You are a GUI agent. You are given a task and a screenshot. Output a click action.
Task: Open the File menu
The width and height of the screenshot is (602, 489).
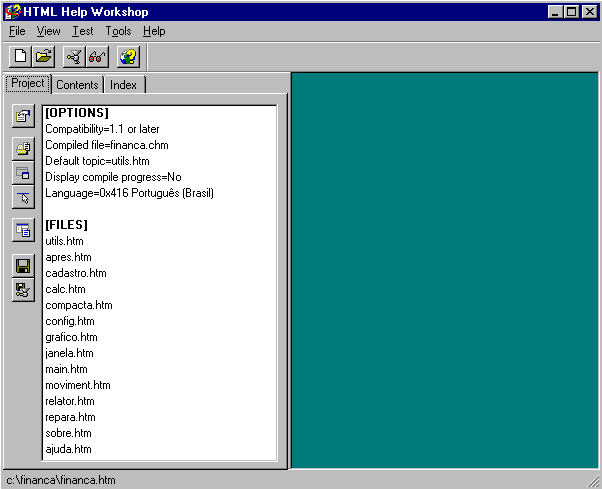(x=17, y=31)
